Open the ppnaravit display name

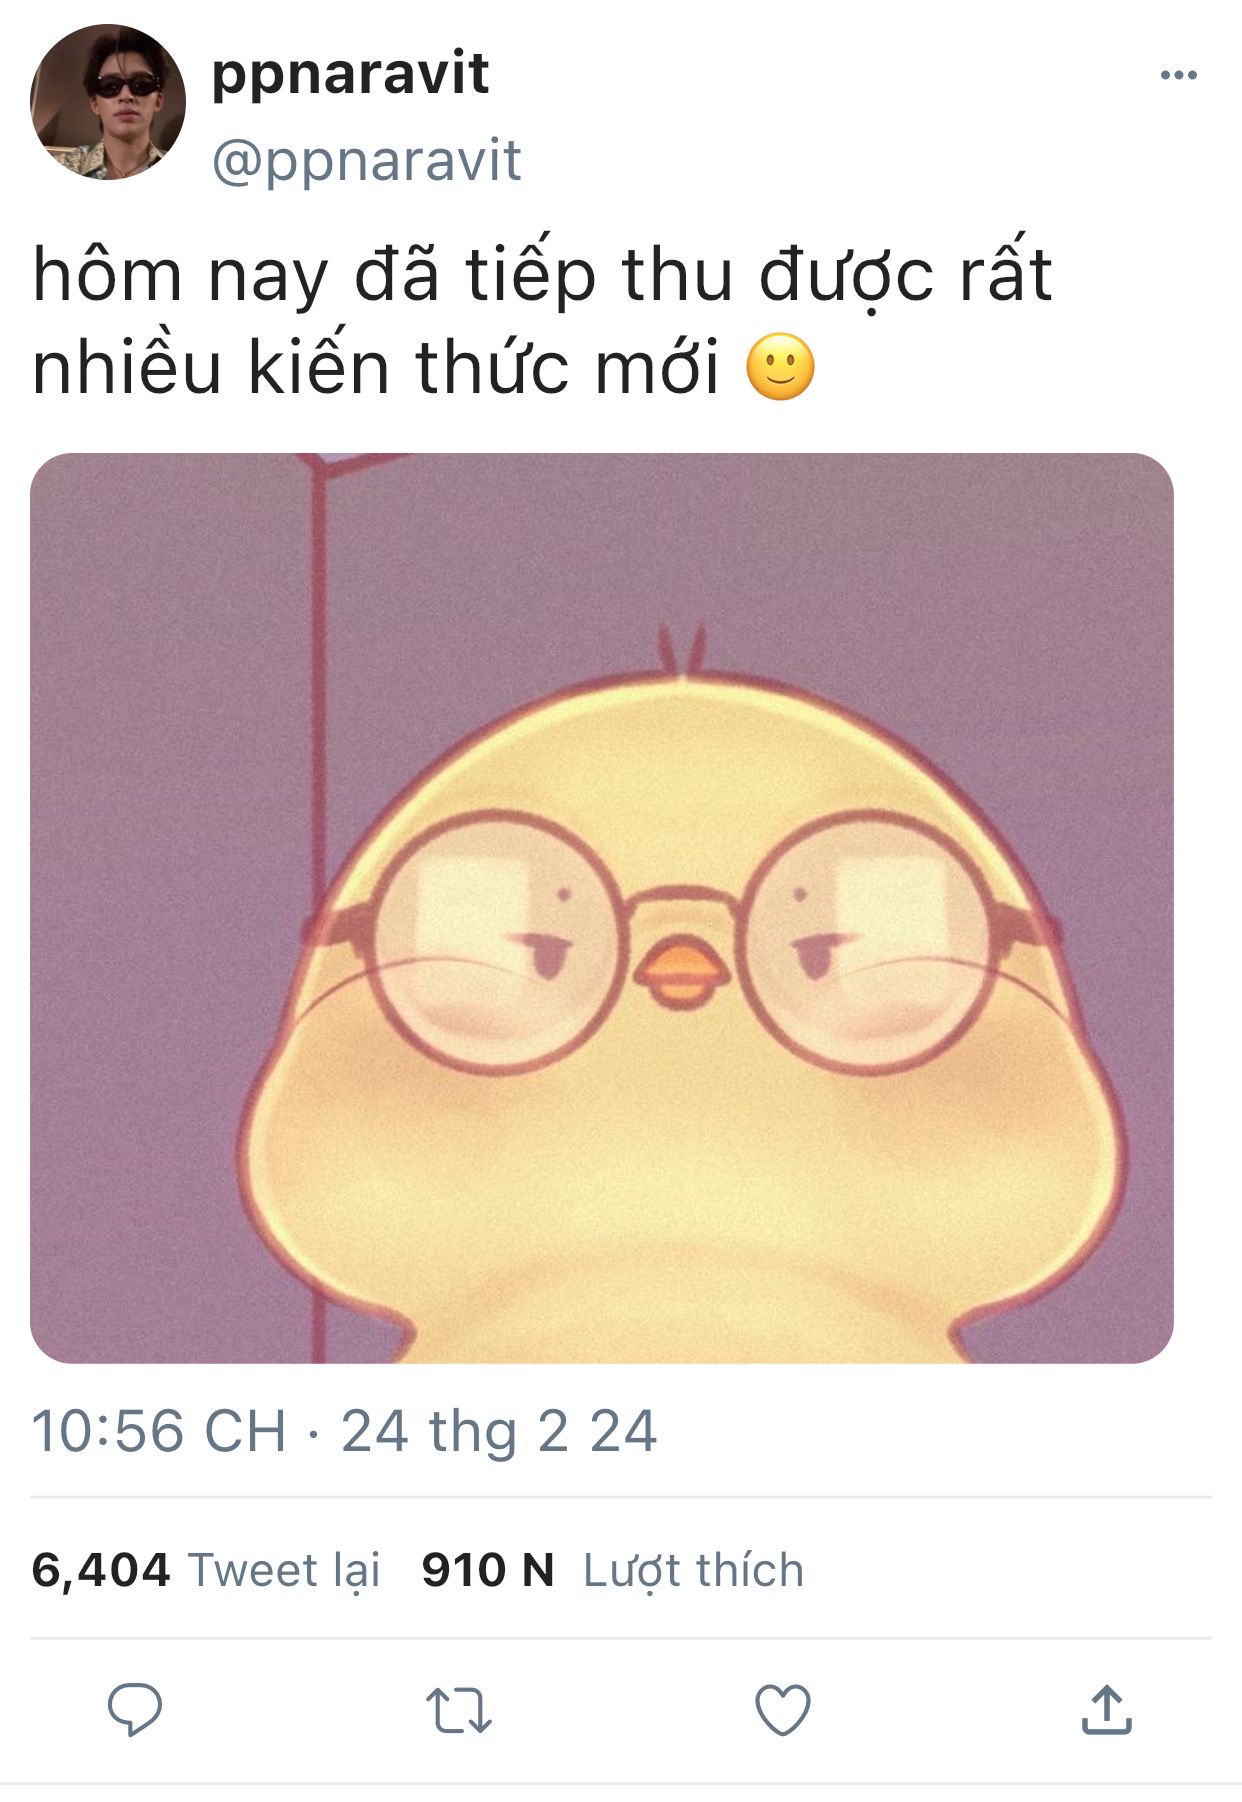point(350,76)
